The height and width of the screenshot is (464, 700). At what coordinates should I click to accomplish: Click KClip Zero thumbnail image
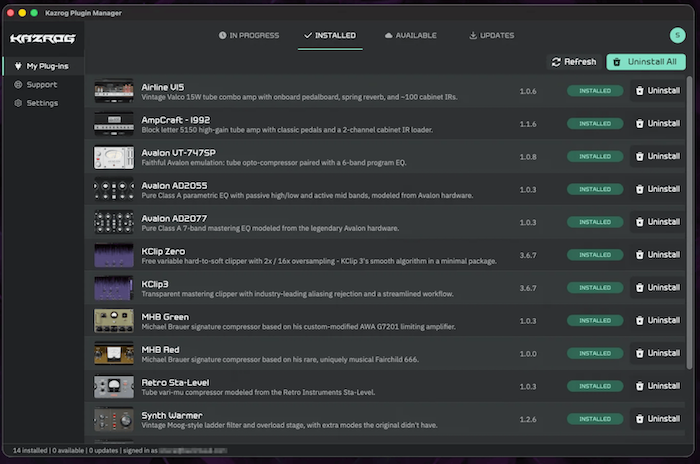click(114, 255)
